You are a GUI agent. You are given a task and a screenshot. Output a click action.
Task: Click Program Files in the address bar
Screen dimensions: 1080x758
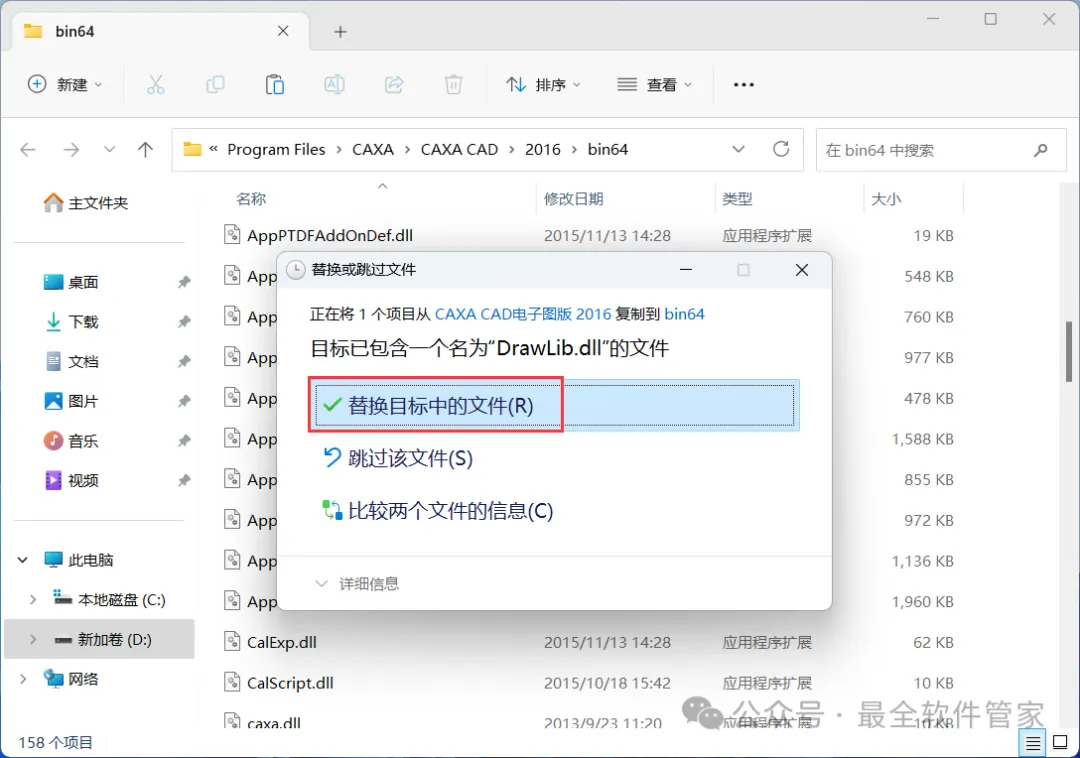(x=276, y=149)
